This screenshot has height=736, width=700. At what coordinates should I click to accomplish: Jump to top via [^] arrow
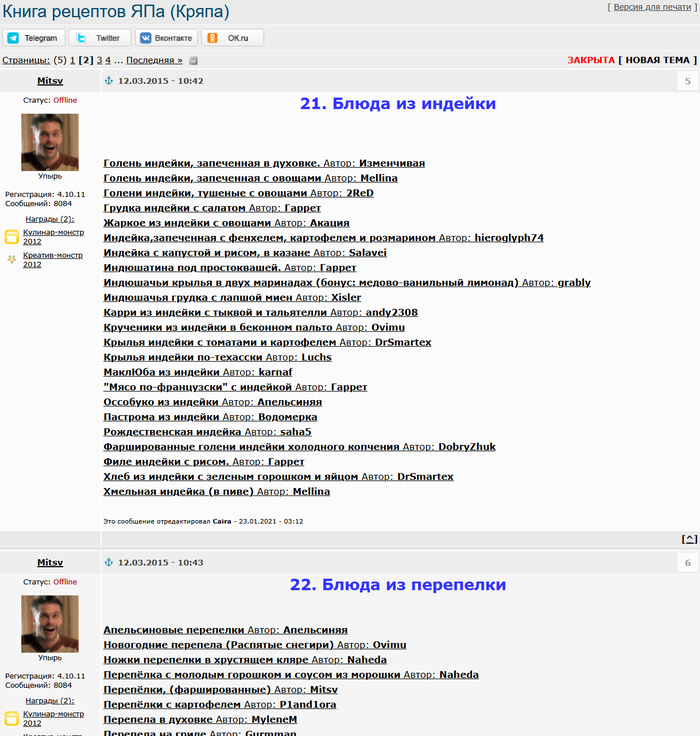click(x=689, y=539)
